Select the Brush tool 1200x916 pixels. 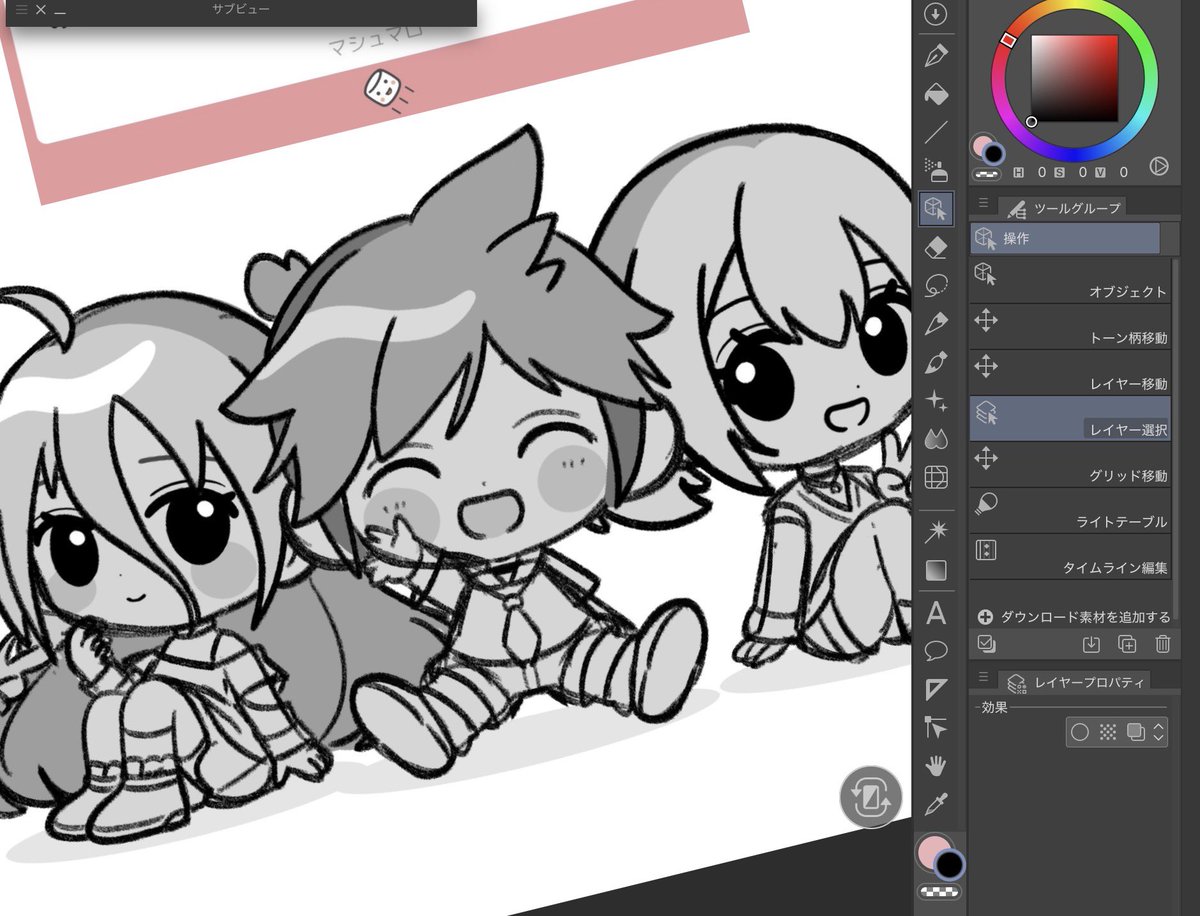(x=936, y=361)
